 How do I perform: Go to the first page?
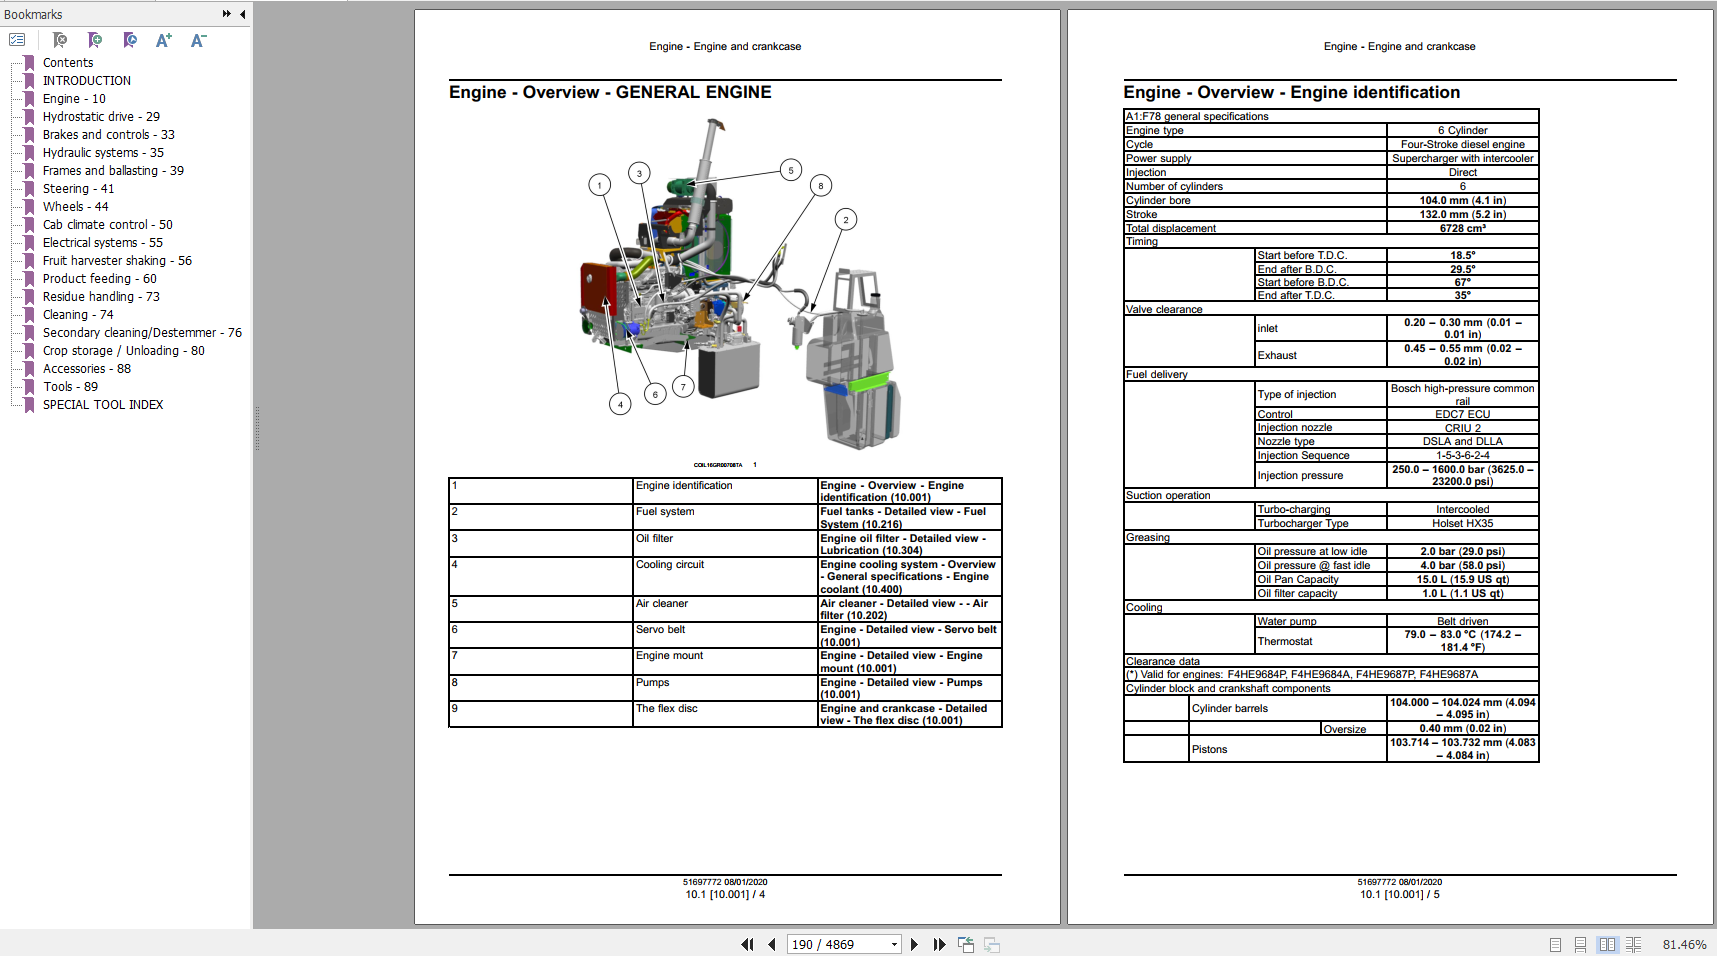(747, 944)
